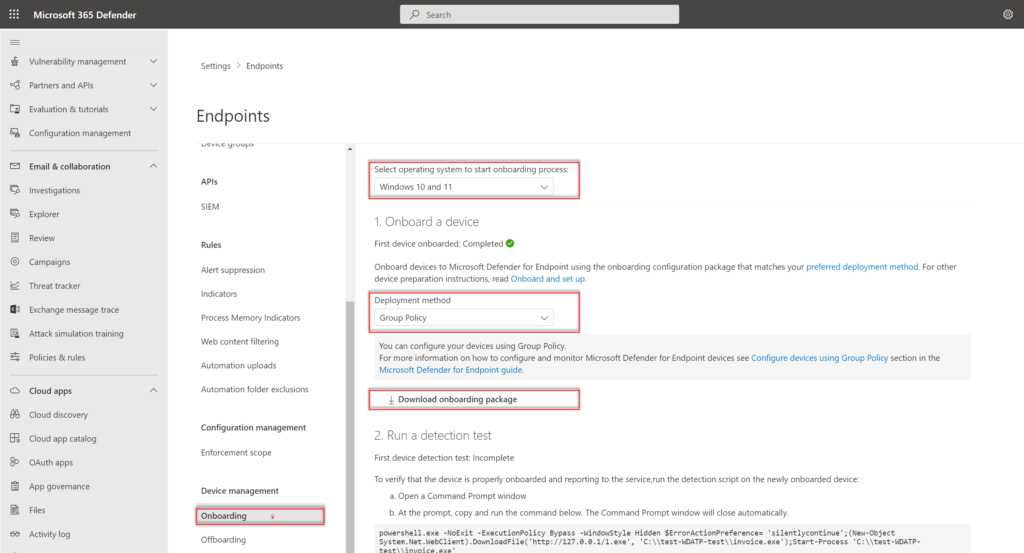Open SIEM settings under APIs
The image size is (1024, 553).
[x=210, y=207]
